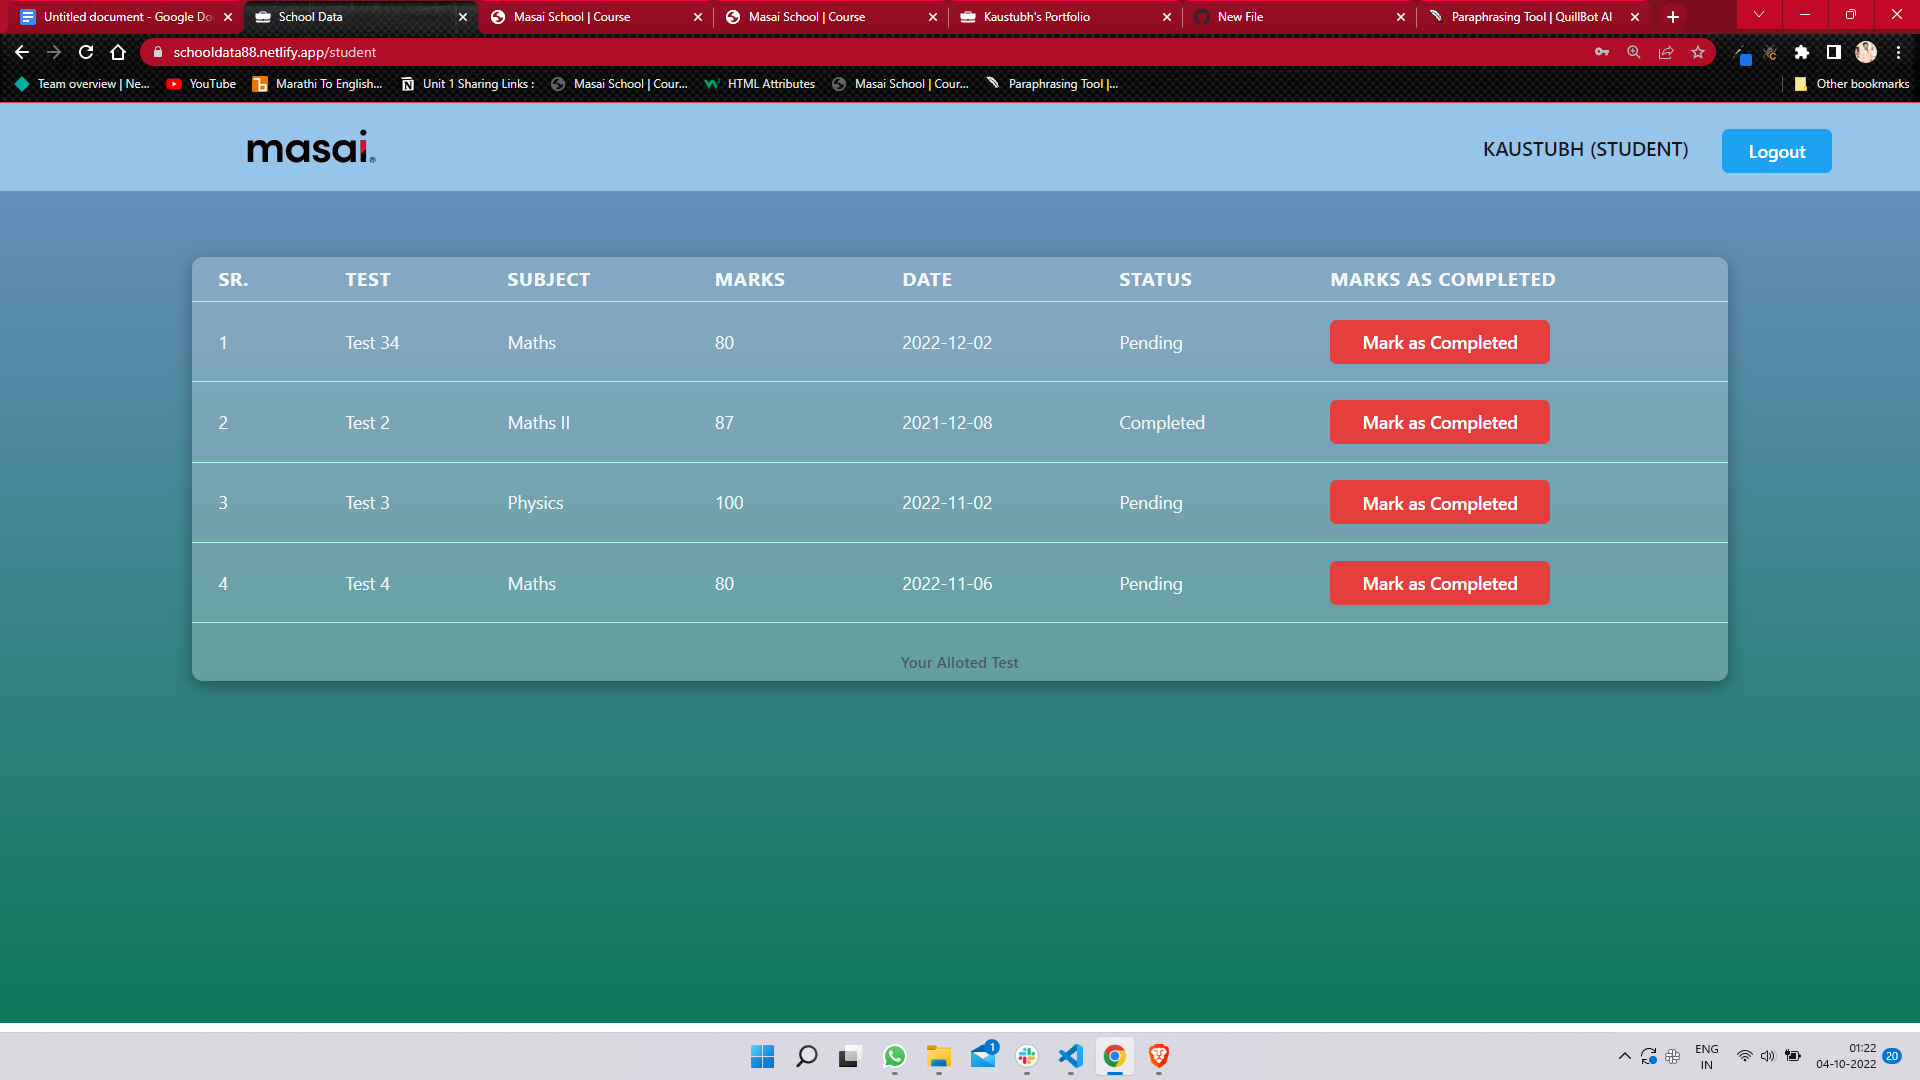The image size is (1920, 1080).
Task: Launch WhatsApp from the taskbar
Action: pos(894,1057)
